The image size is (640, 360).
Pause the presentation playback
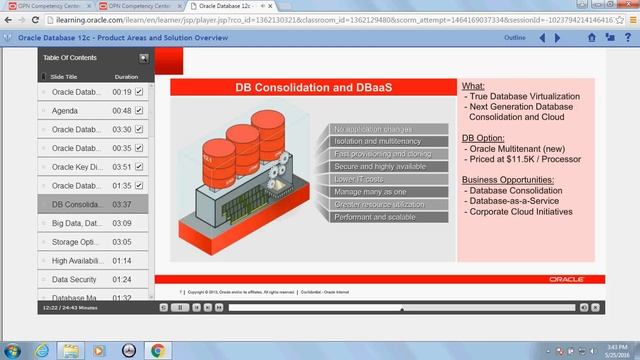tap(180, 307)
